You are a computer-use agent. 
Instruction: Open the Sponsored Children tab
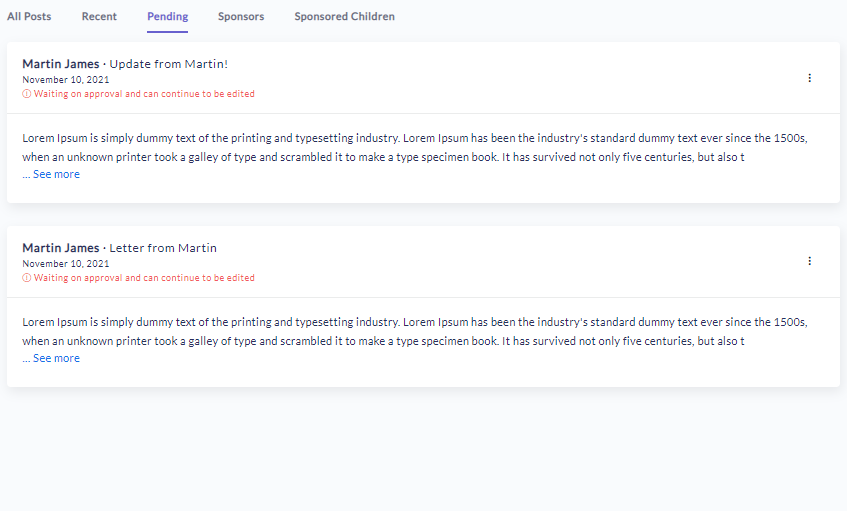(x=344, y=17)
